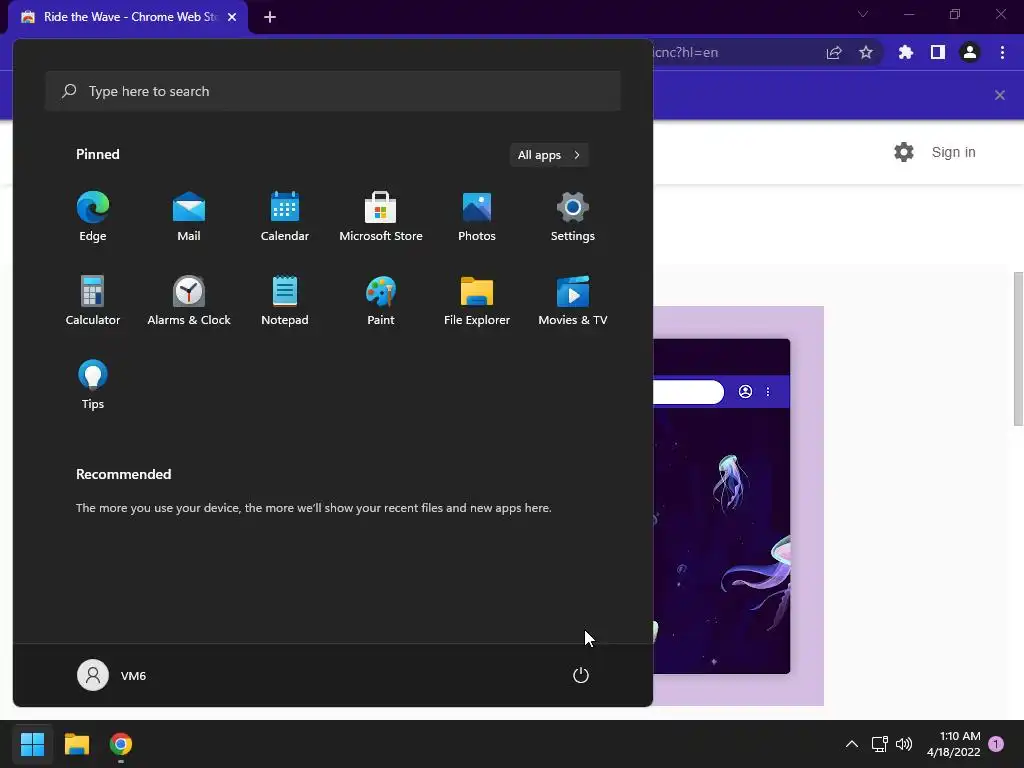
Task: Launch Notepad from pinned apps
Action: 285,300
